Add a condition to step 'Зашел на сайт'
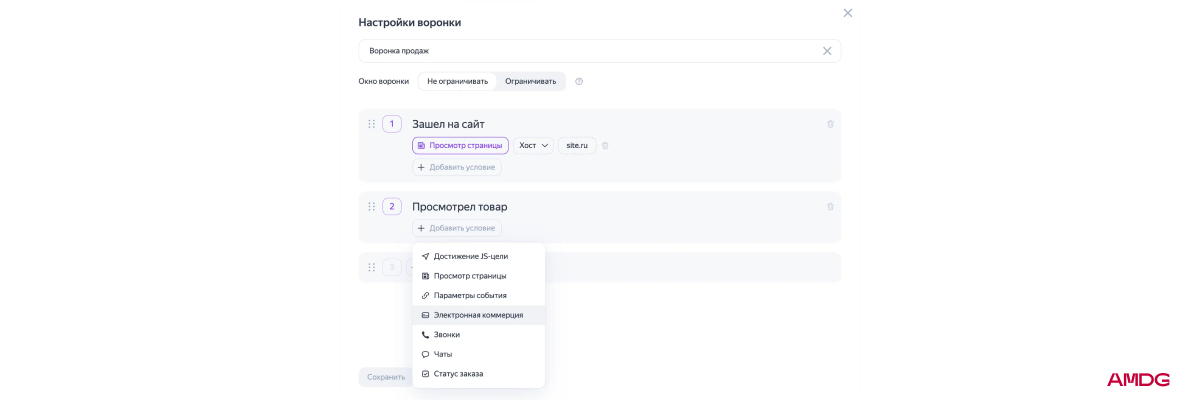 456,167
